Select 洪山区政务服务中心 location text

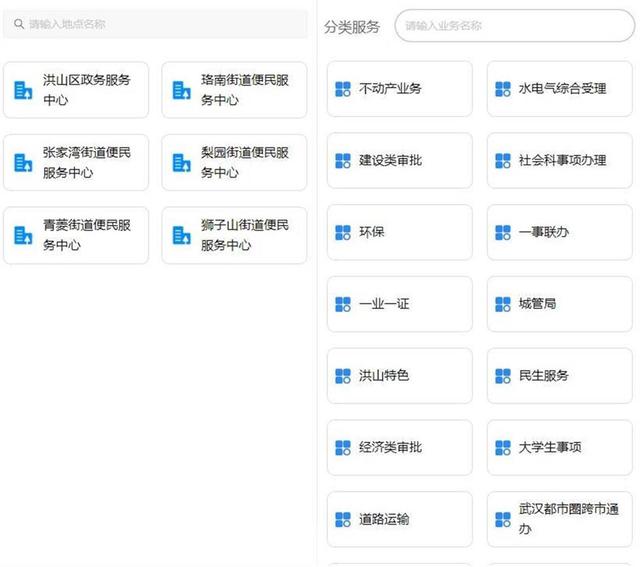pos(87,90)
